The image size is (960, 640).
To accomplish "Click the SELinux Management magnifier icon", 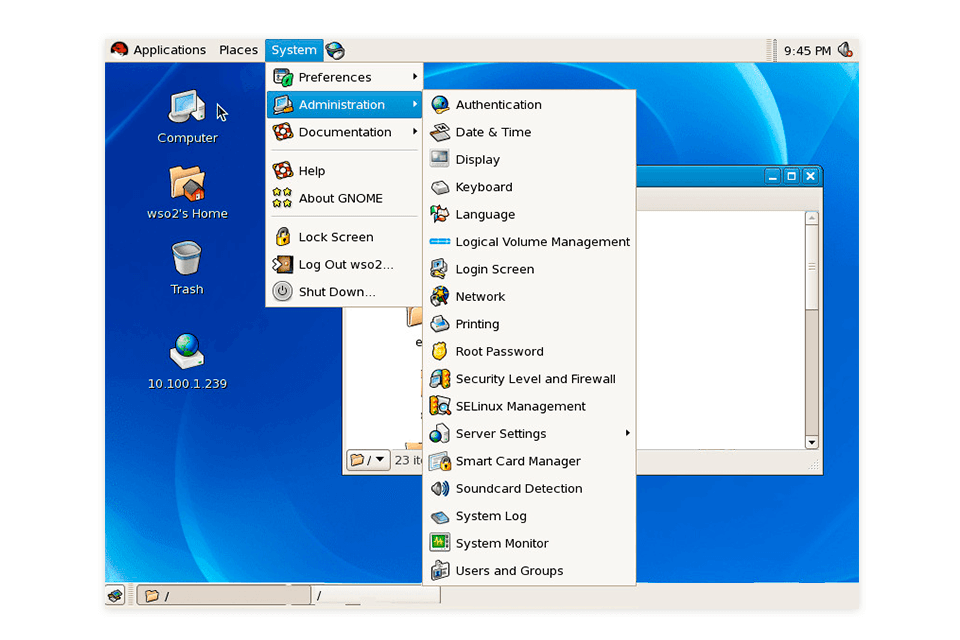I will [440, 405].
